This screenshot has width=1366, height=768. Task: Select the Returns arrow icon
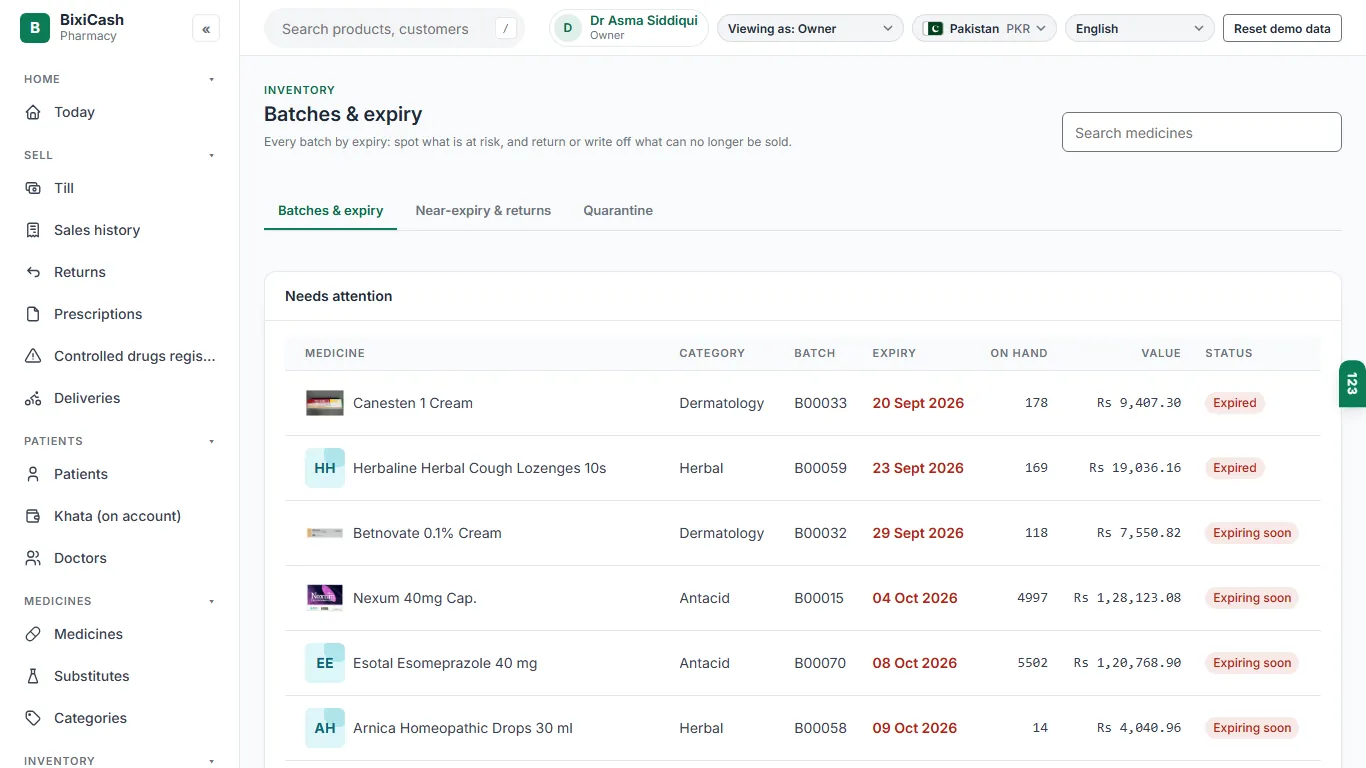[x=33, y=272]
